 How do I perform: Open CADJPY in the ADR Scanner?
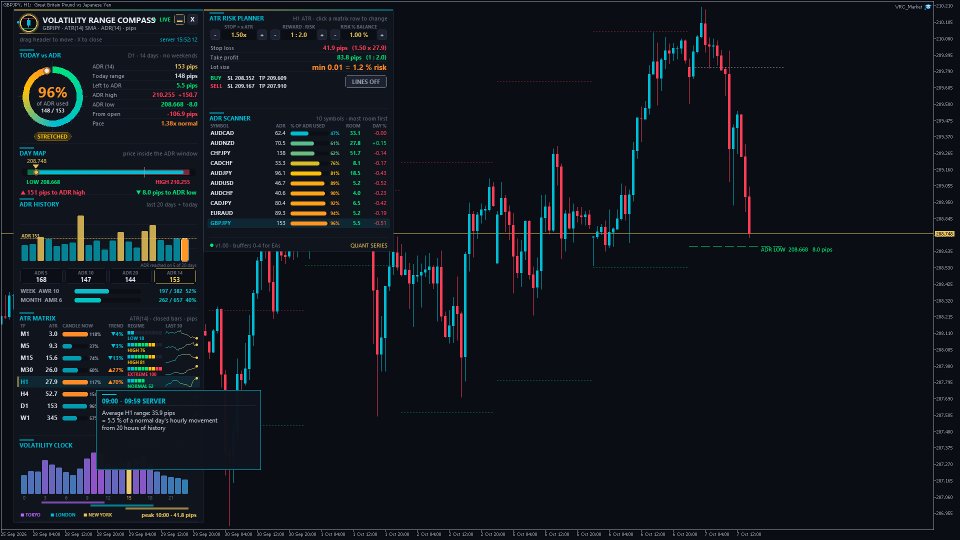299,203
